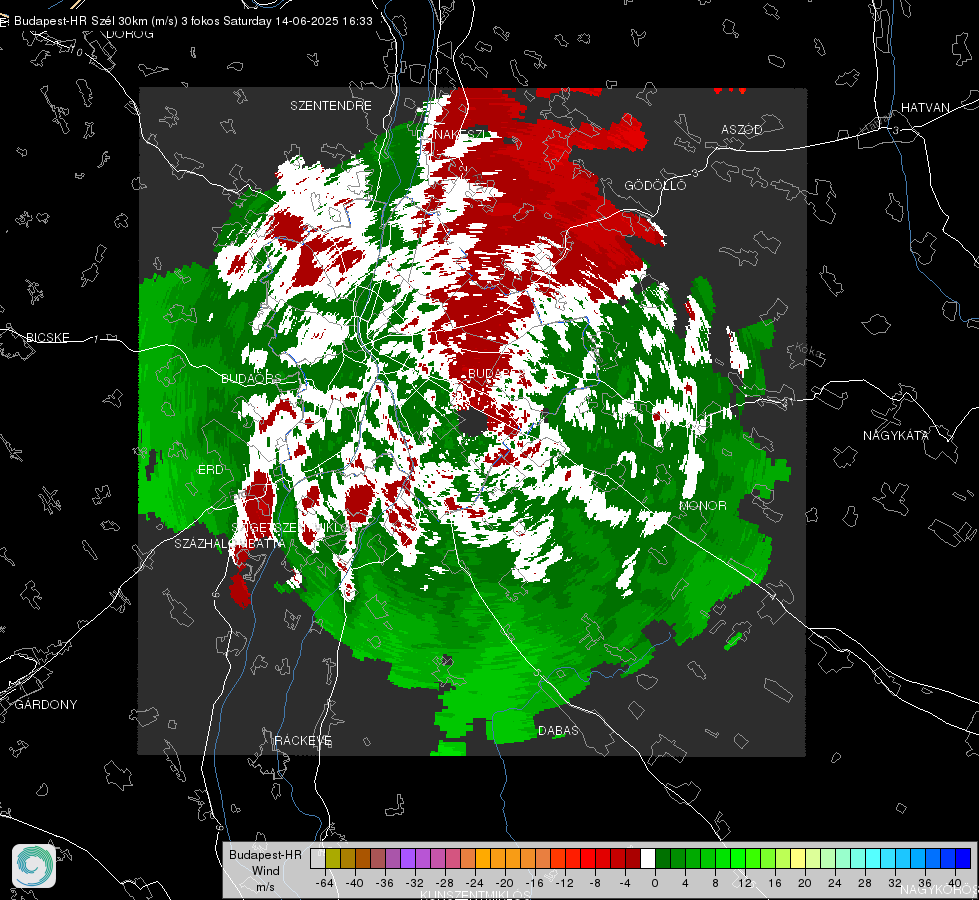This screenshot has width=979, height=900.
Task: Click the 0 value on the wind scale
Action: point(654,883)
